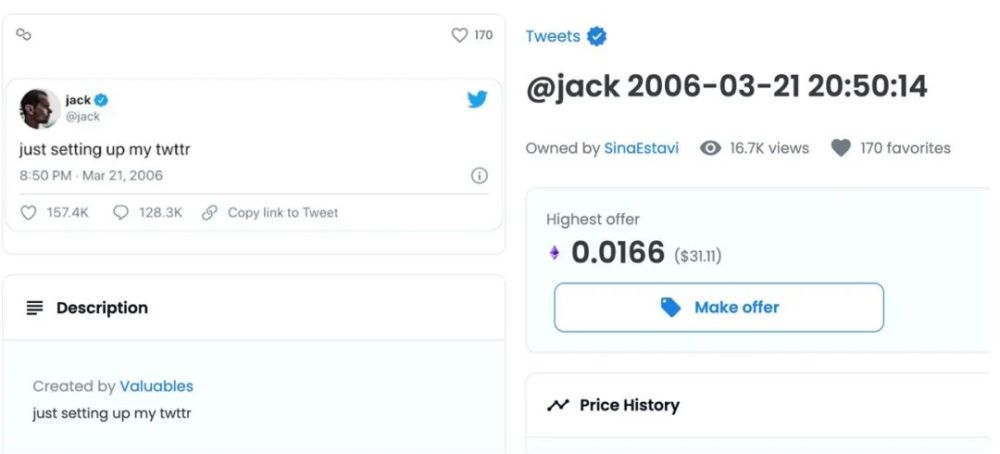Screen dimensions: 1000x454
Task: Click the Ethereum icon beside 0.0166
Action: click(x=555, y=254)
